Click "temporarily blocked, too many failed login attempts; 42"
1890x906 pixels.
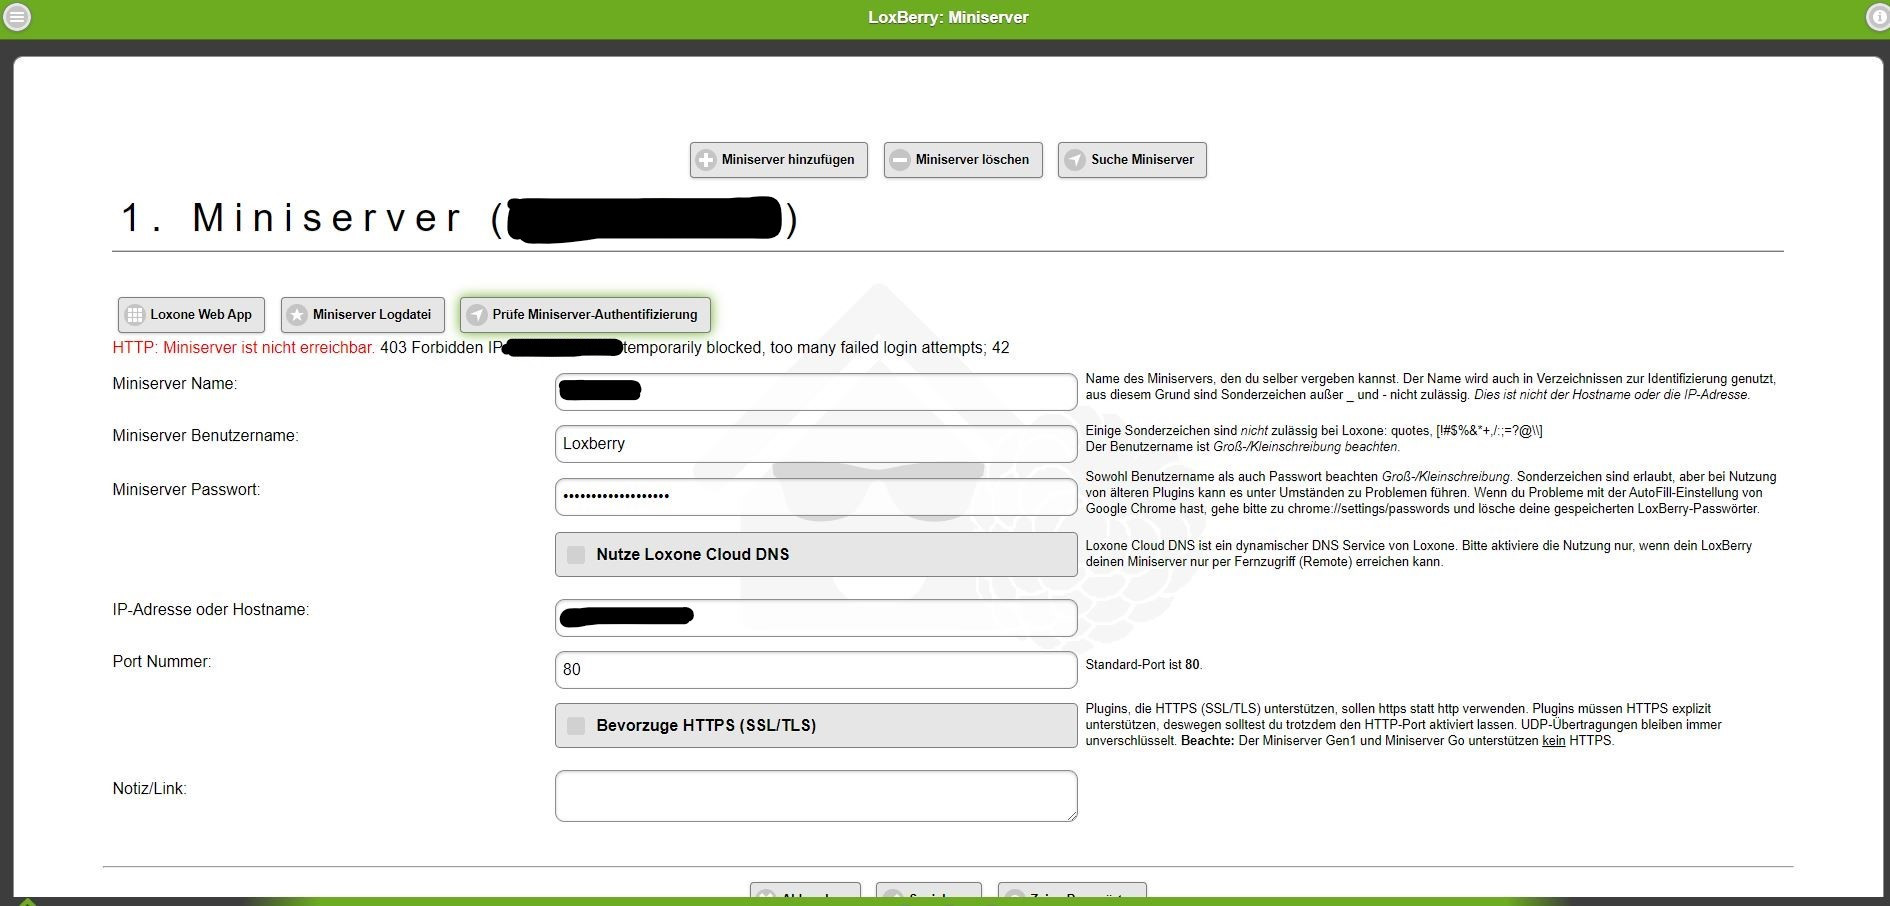coord(816,348)
